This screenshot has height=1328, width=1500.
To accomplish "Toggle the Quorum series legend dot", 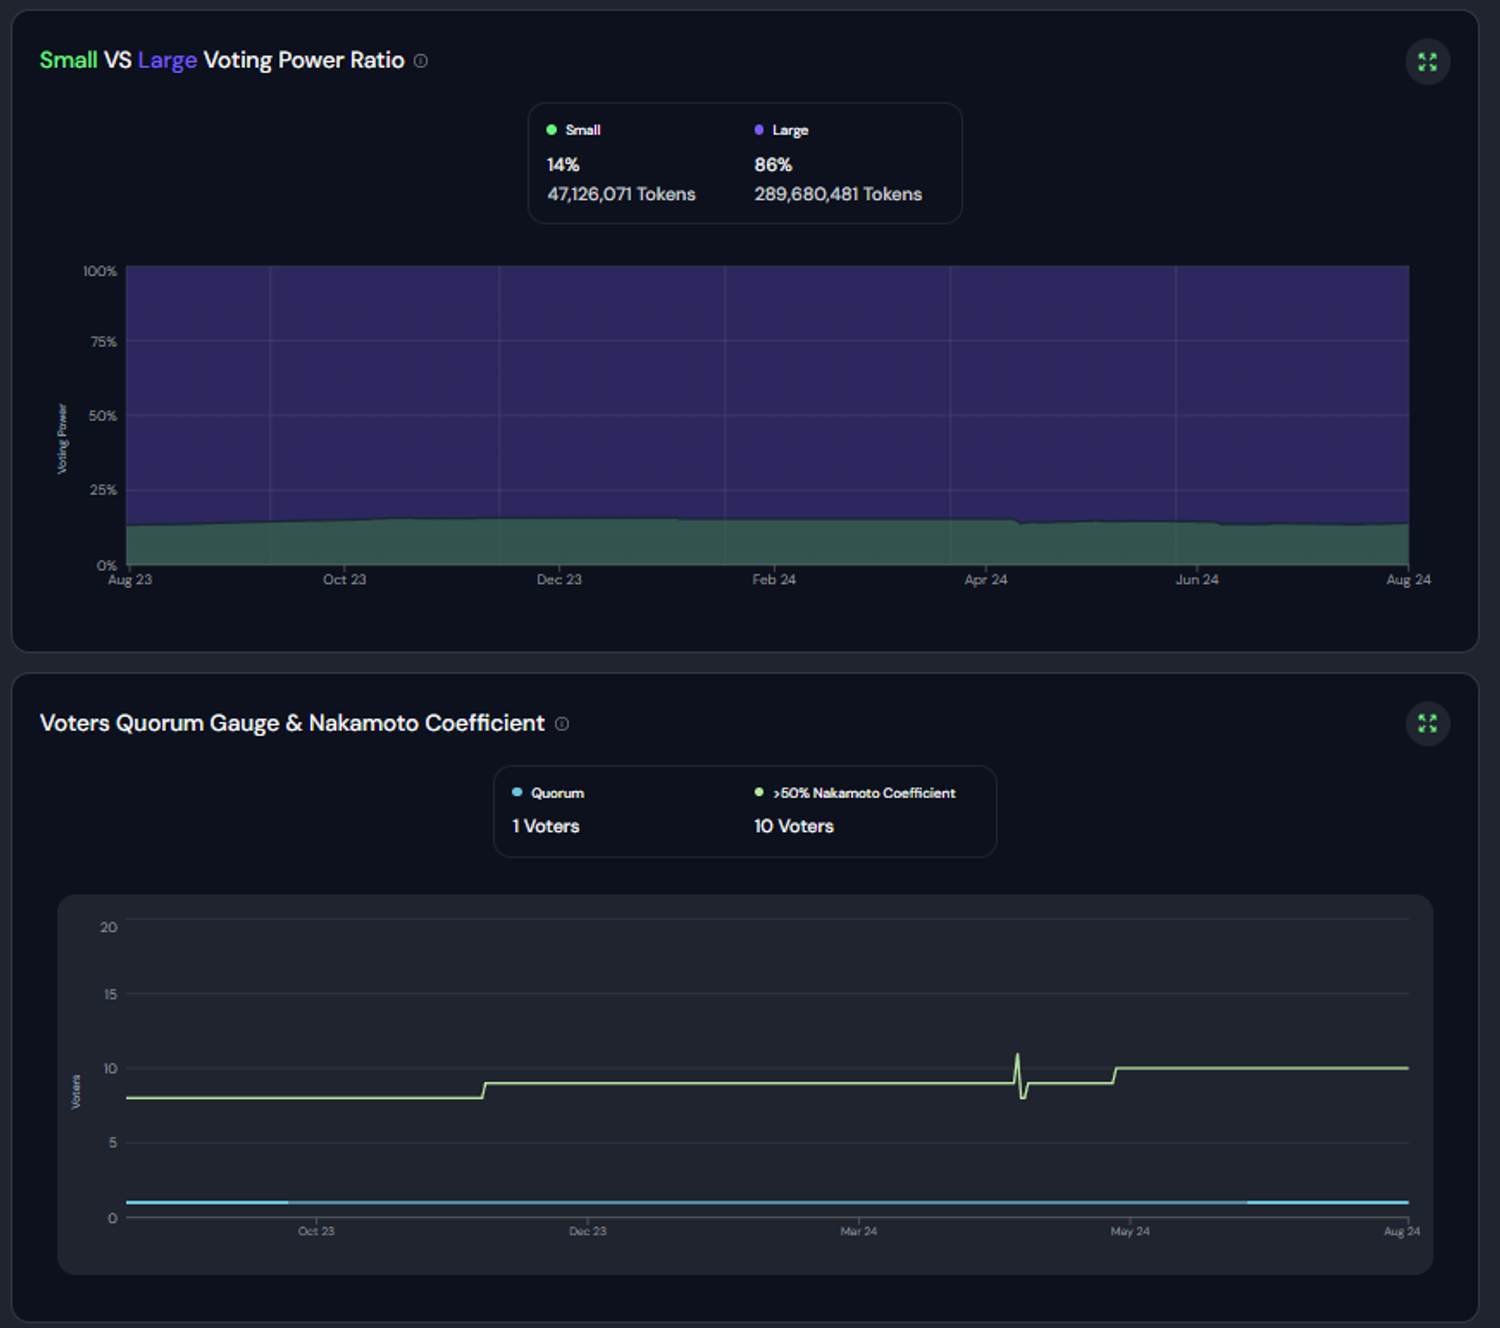I will point(517,792).
